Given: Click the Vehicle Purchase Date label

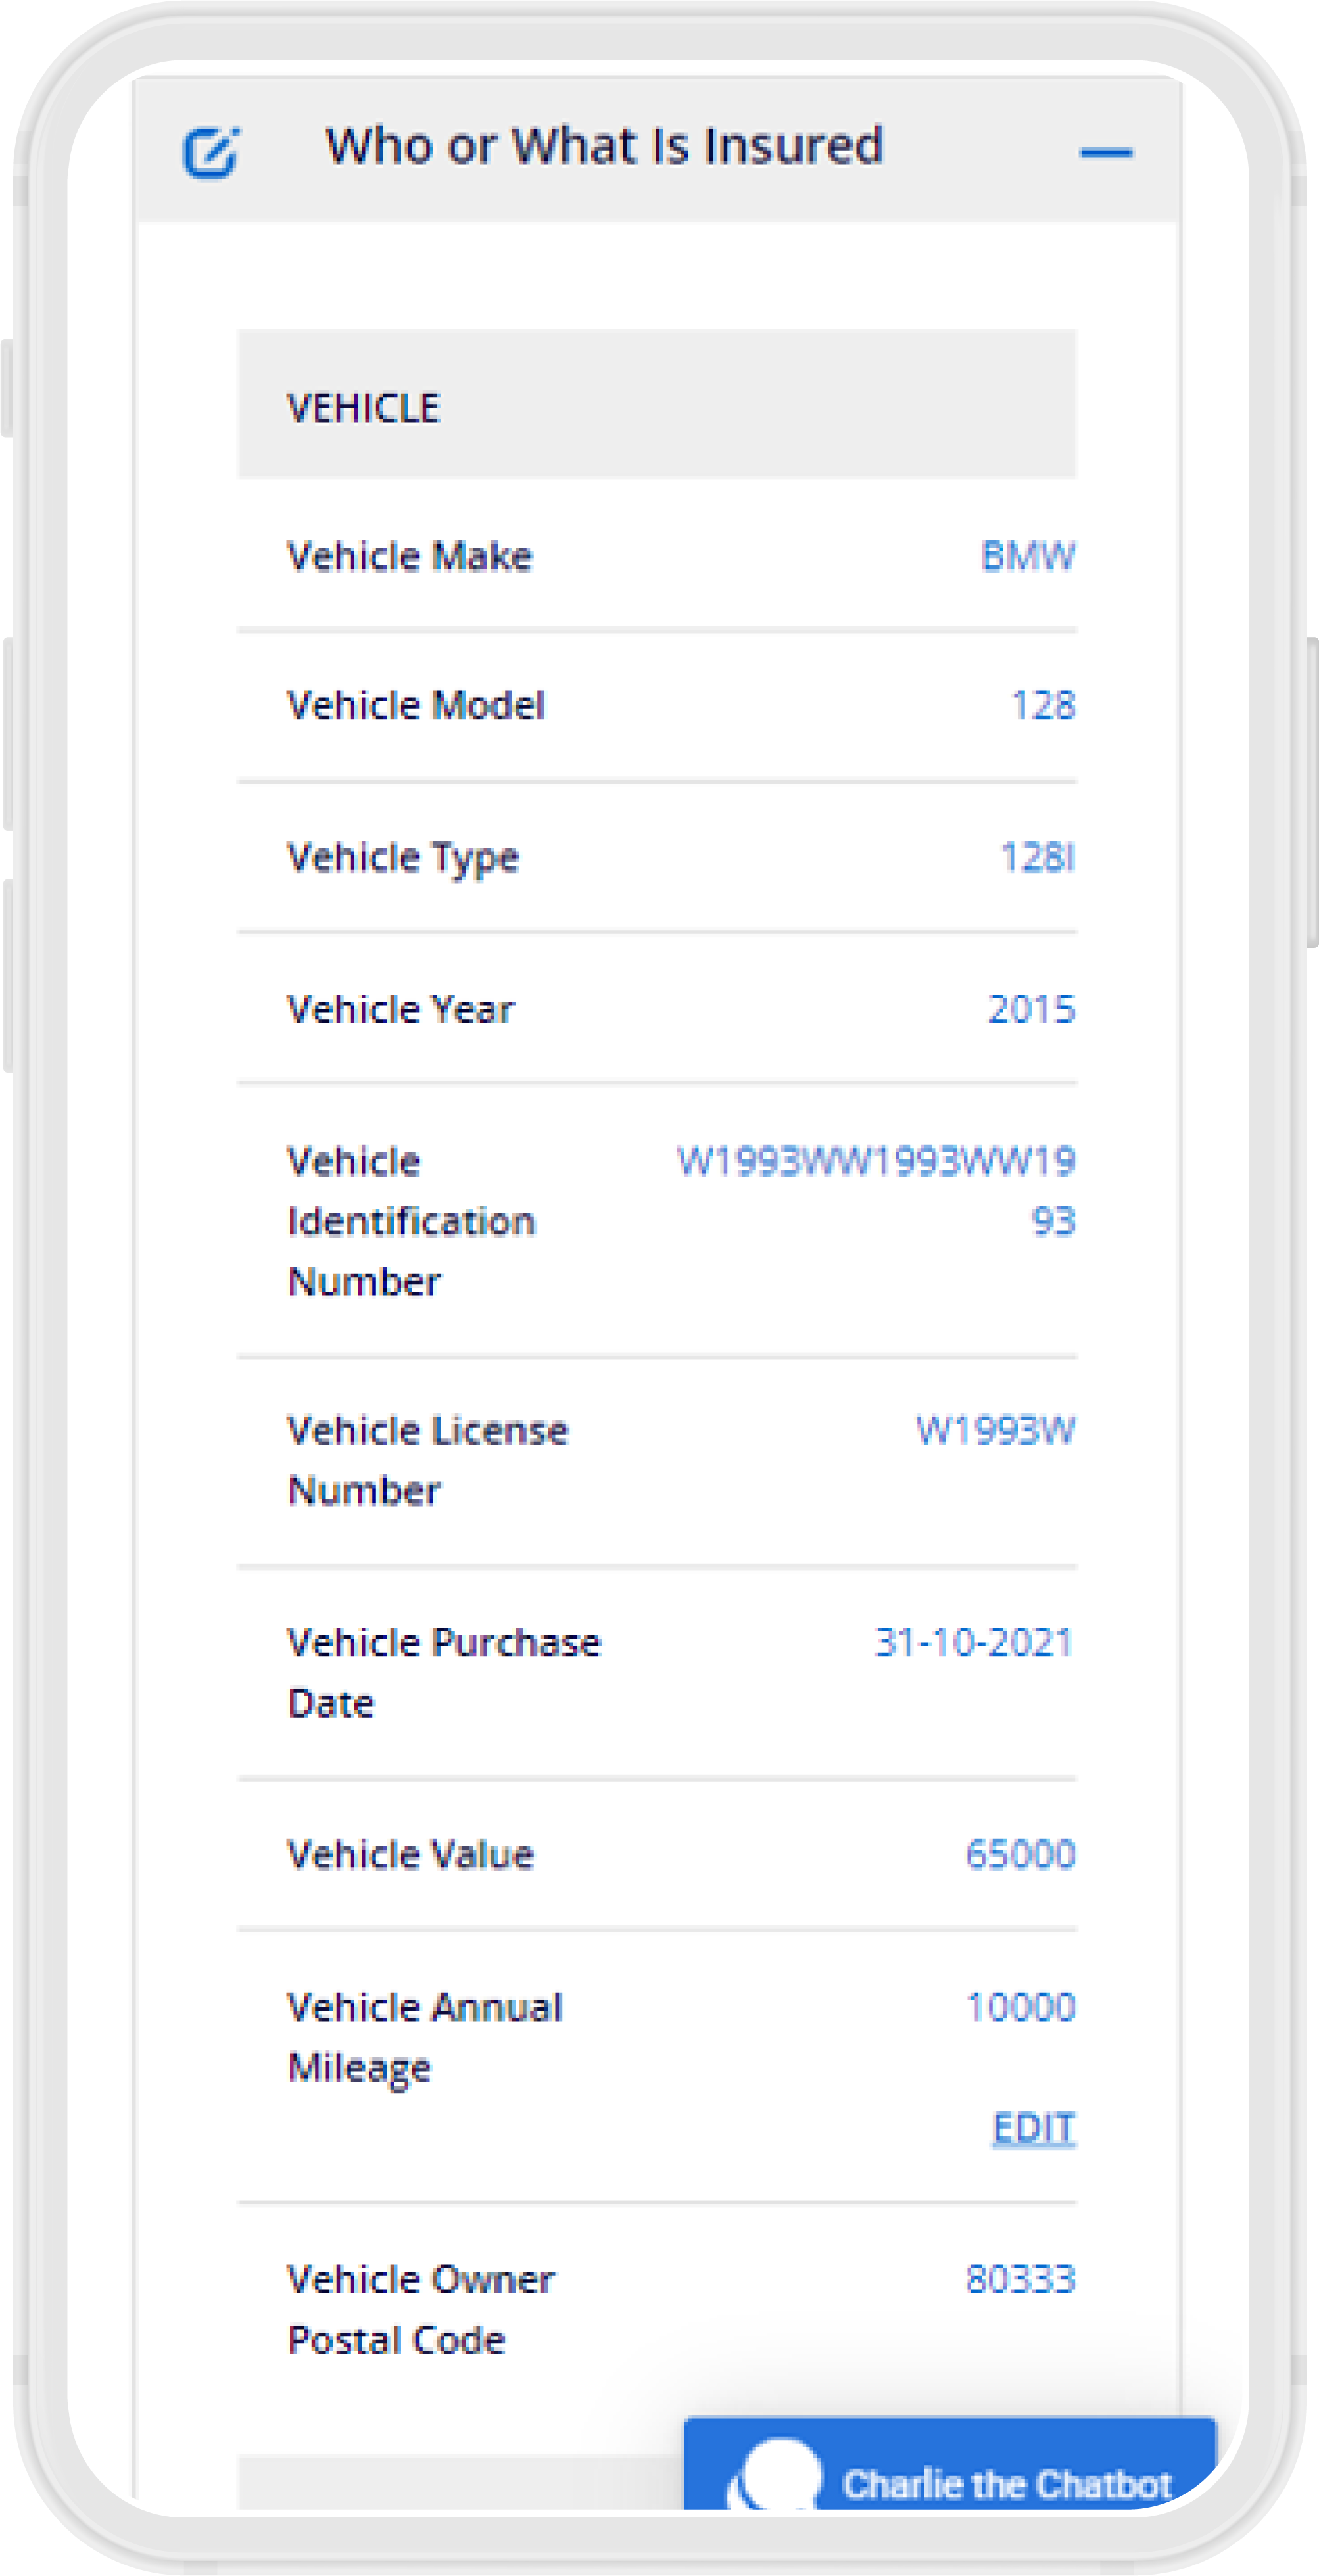Looking at the screenshot, I should [444, 1672].
